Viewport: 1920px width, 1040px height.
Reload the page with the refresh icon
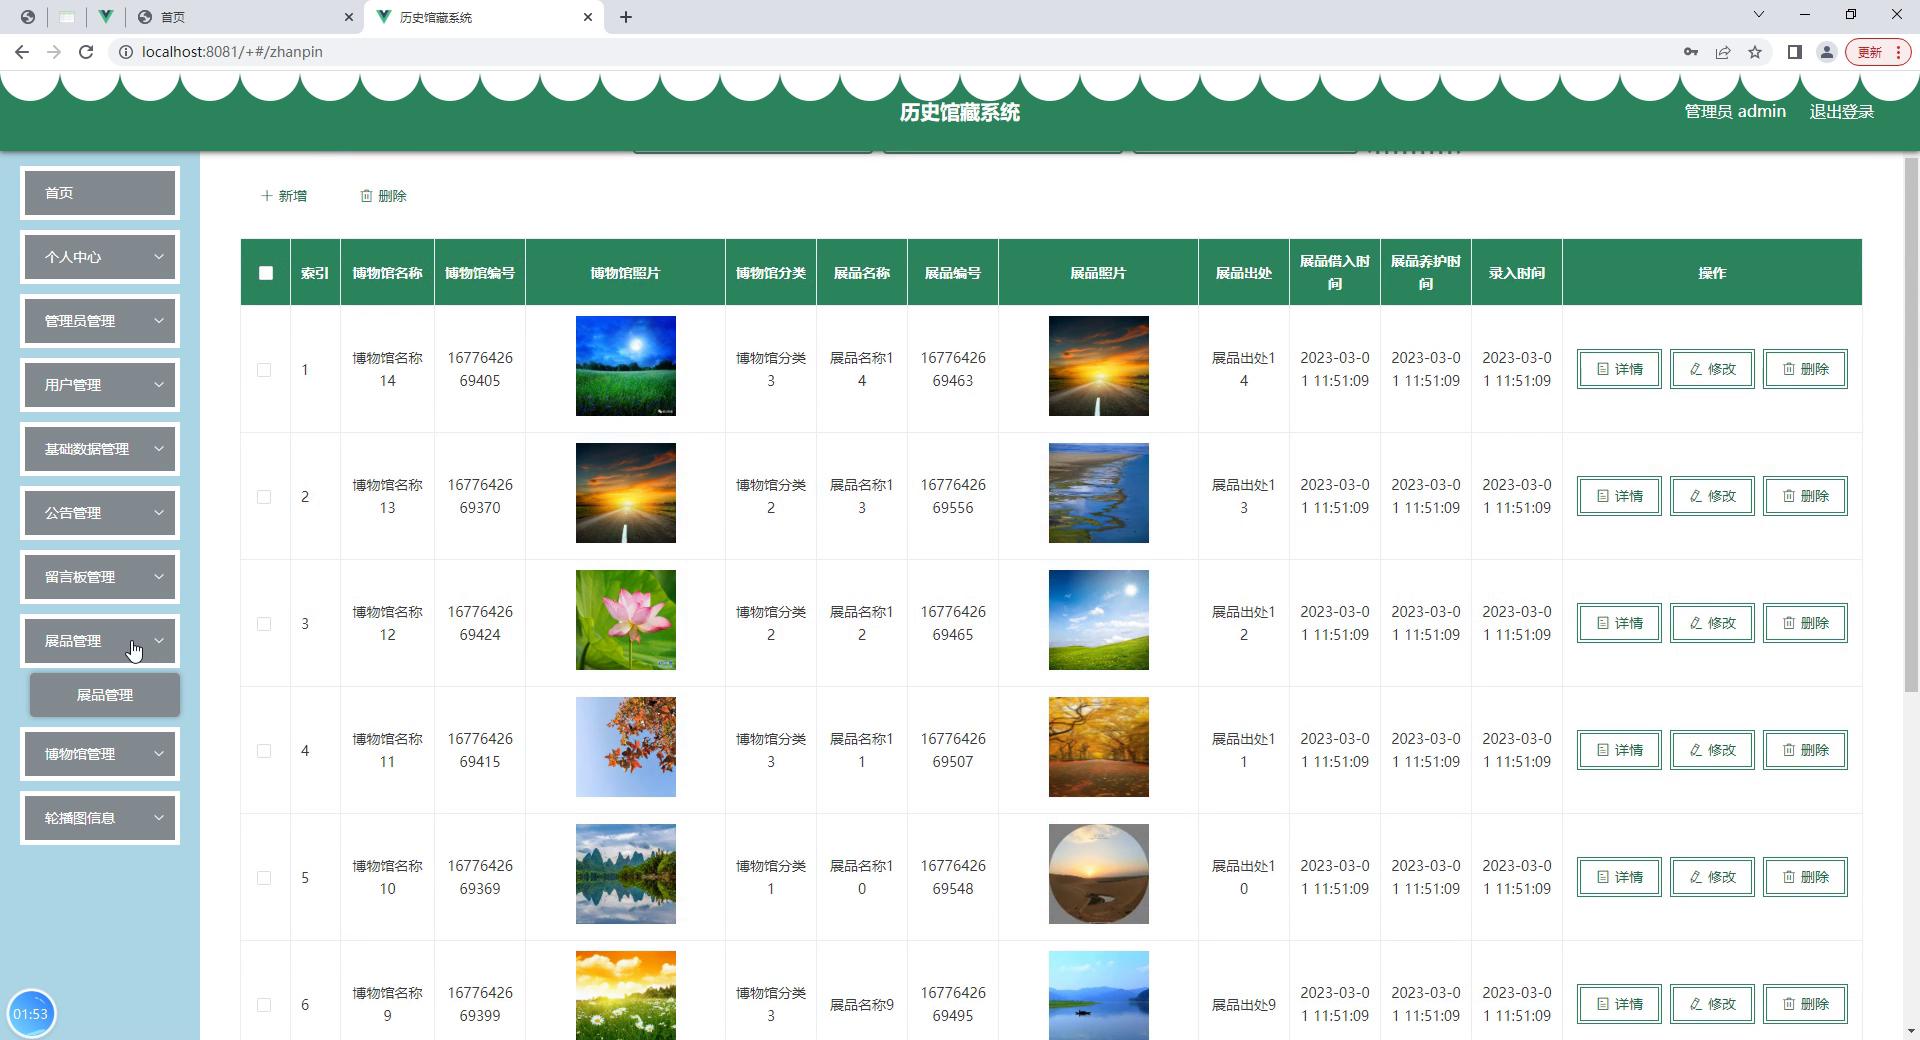point(86,52)
